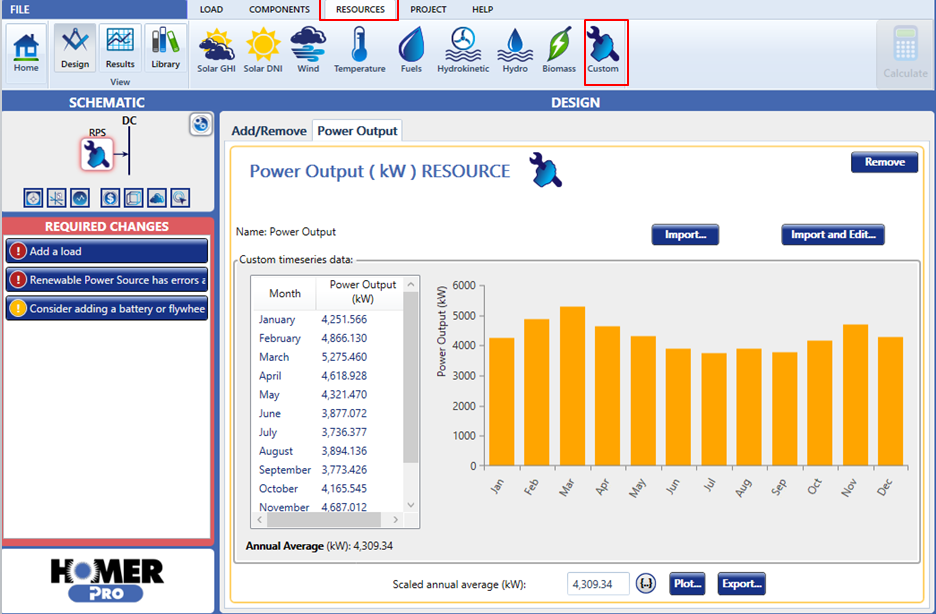Open the COMPONENTS ribbon tab

pos(279,9)
